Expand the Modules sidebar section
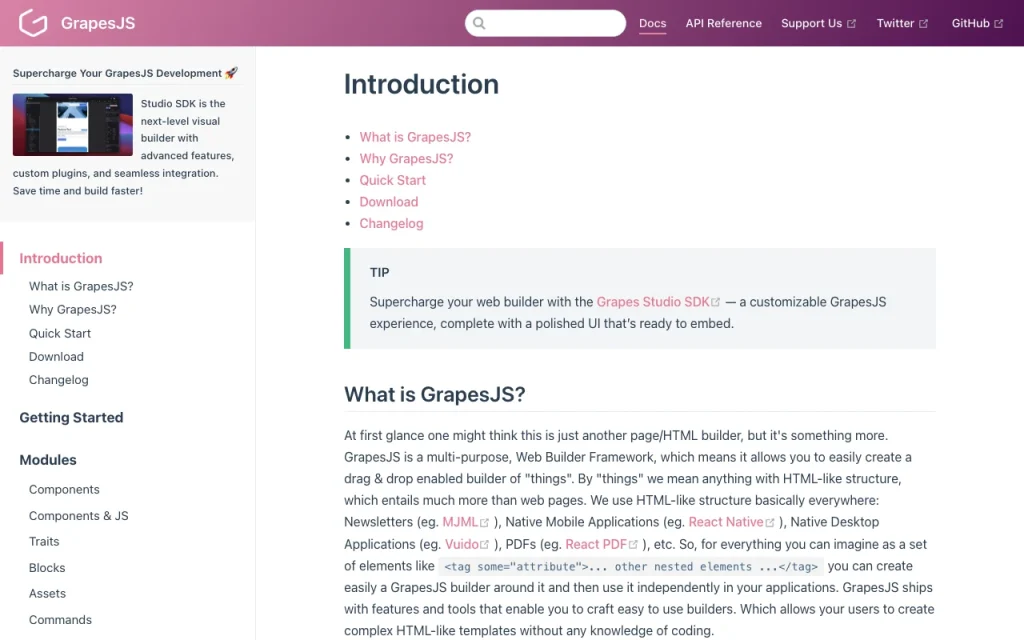This screenshot has width=1024, height=640. [x=48, y=460]
